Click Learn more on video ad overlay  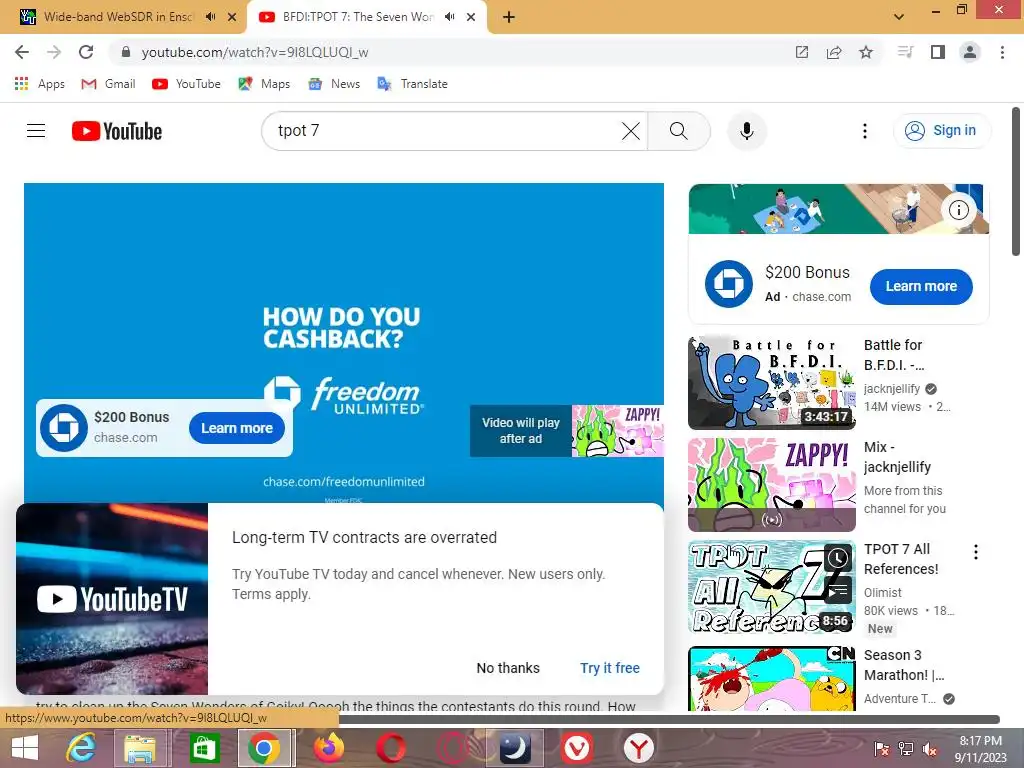tap(236, 428)
